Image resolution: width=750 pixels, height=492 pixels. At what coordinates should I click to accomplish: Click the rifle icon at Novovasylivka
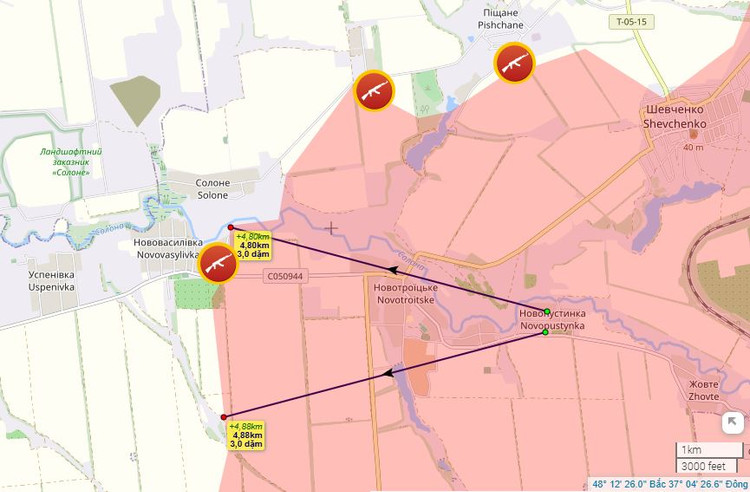click(x=219, y=263)
